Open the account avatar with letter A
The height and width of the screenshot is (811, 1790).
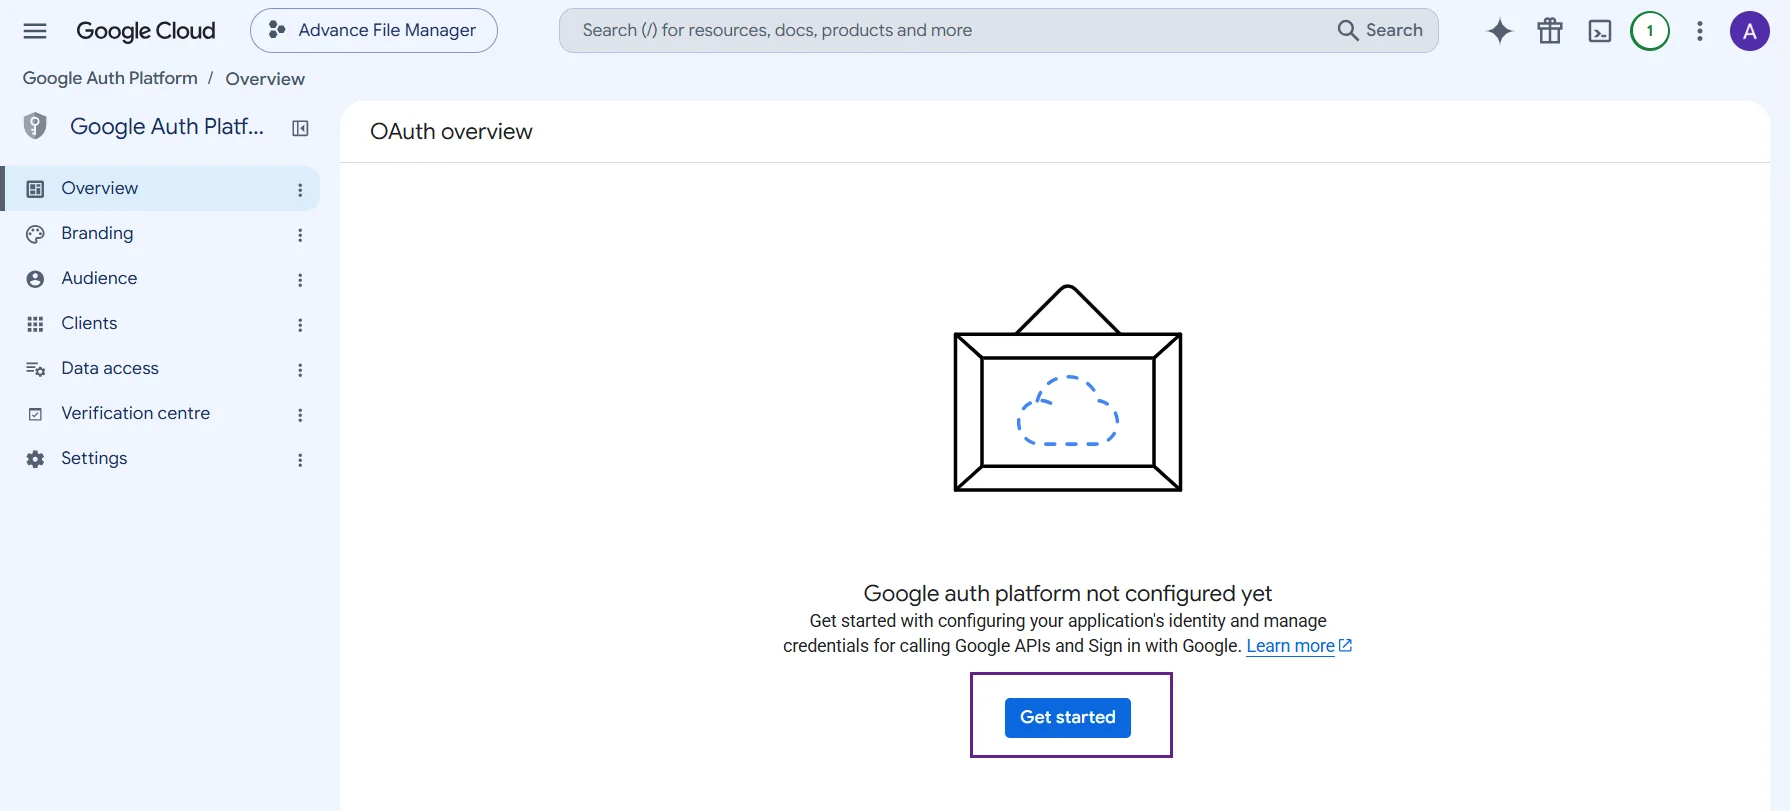coord(1750,31)
